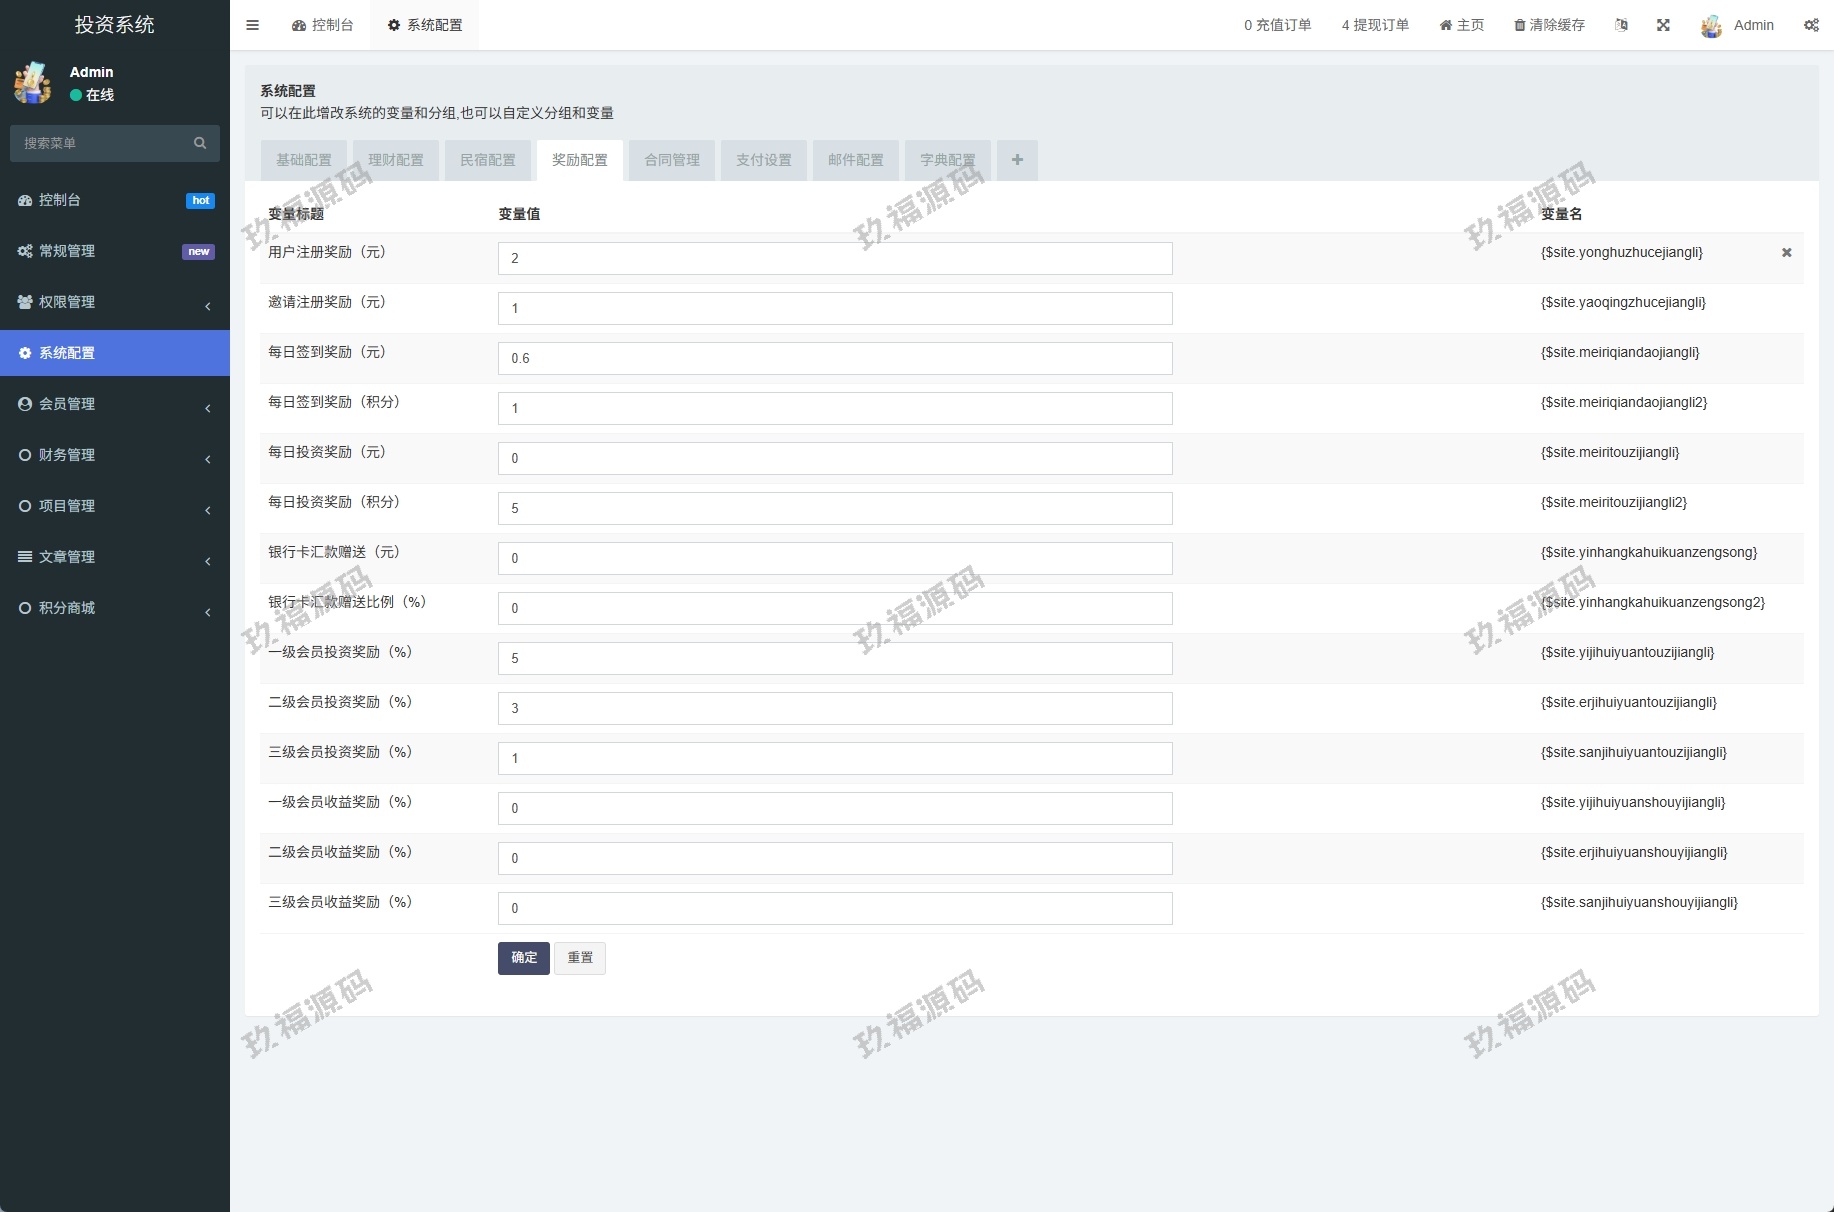Click the search magnifier icon in sidebar

pyautogui.click(x=200, y=143)
